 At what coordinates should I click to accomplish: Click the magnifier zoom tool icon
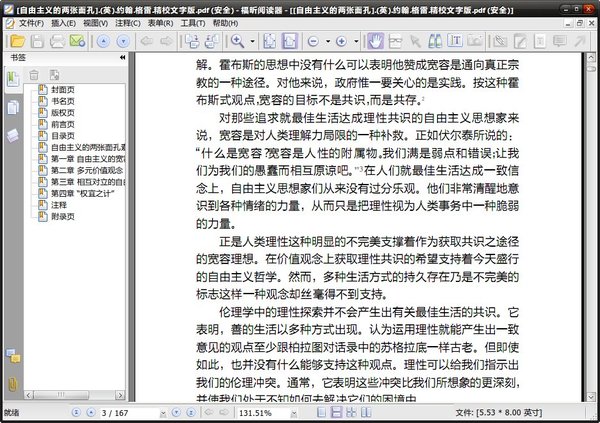[237, 41]
